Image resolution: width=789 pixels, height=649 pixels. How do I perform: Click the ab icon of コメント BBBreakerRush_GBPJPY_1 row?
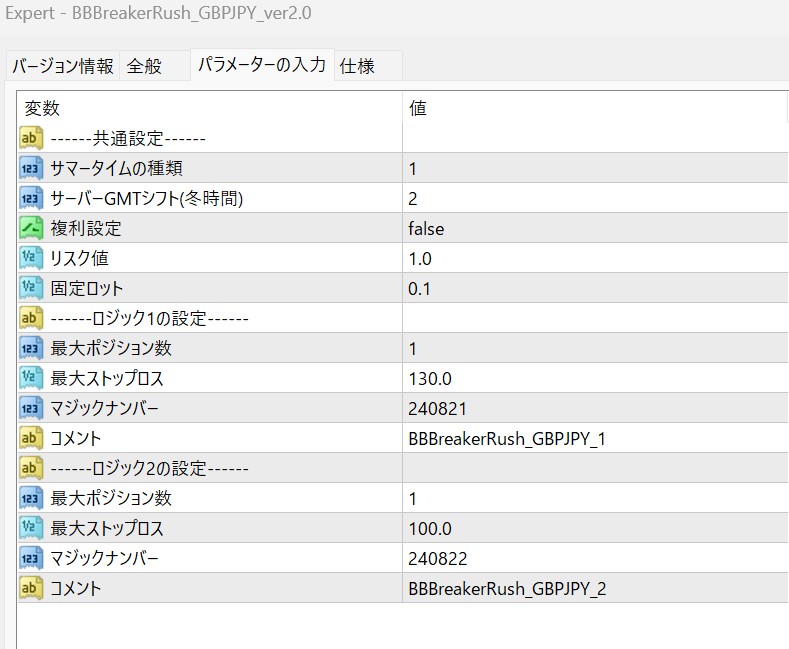pos(31,438)
